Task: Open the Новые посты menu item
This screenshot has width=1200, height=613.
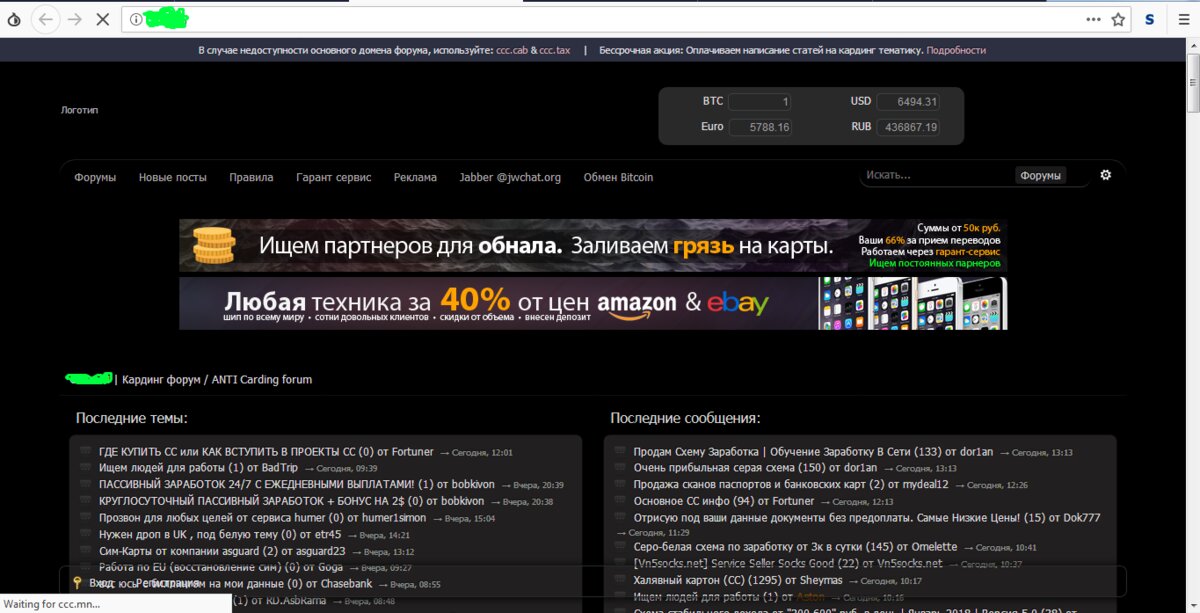Action: click(x=173, y=177)
